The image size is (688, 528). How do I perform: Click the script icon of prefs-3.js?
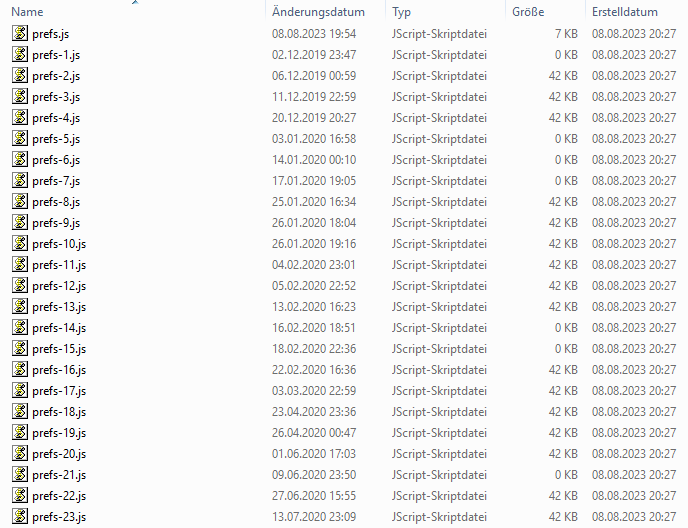[x=20, y=96]
